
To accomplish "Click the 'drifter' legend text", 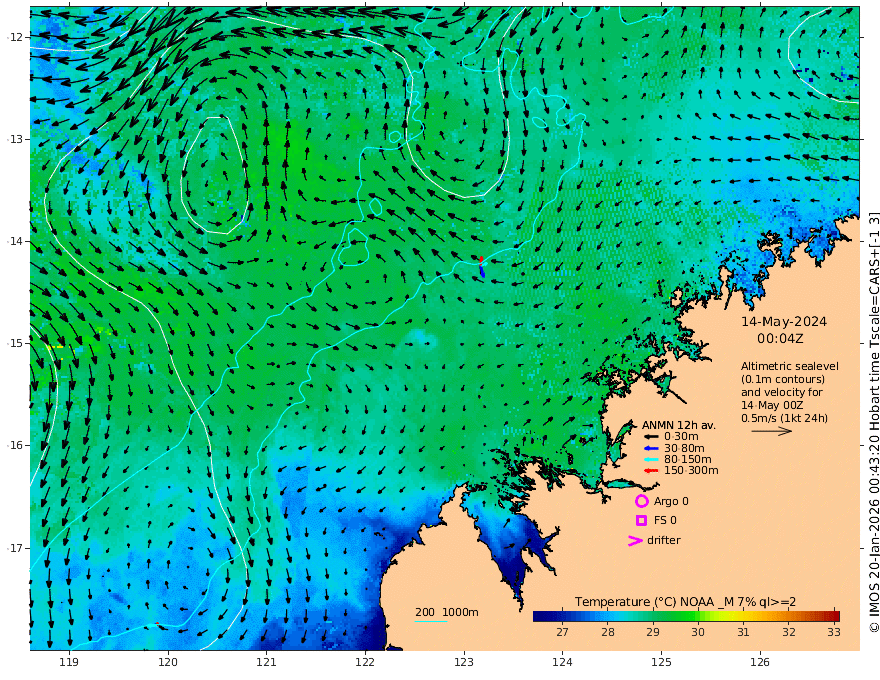I will coord(664,540).
